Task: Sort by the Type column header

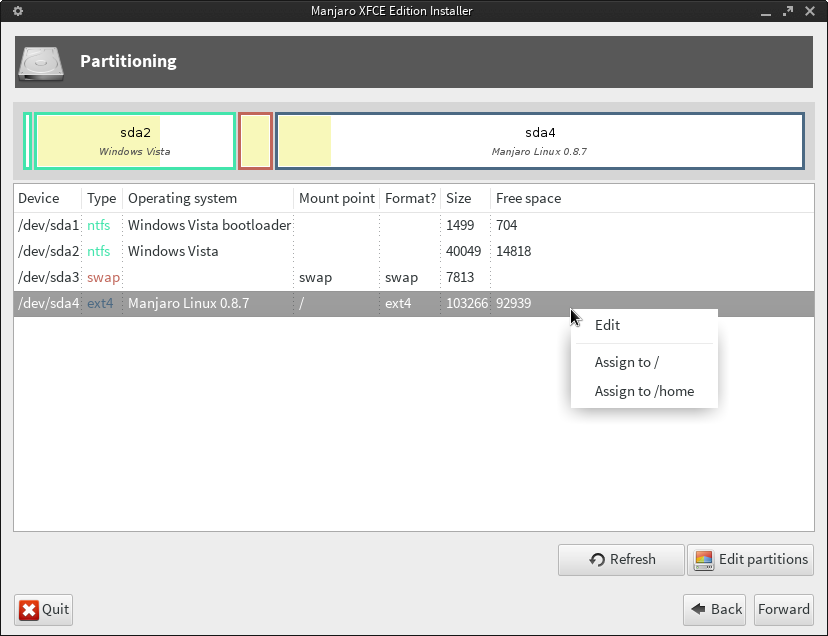Action: pyautogui.click(x=102, y=198)
